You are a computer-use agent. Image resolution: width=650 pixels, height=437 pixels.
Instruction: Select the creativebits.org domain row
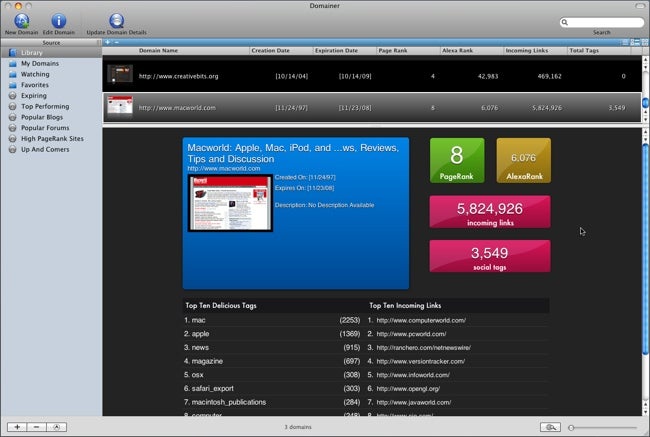[x=372, y=76]
